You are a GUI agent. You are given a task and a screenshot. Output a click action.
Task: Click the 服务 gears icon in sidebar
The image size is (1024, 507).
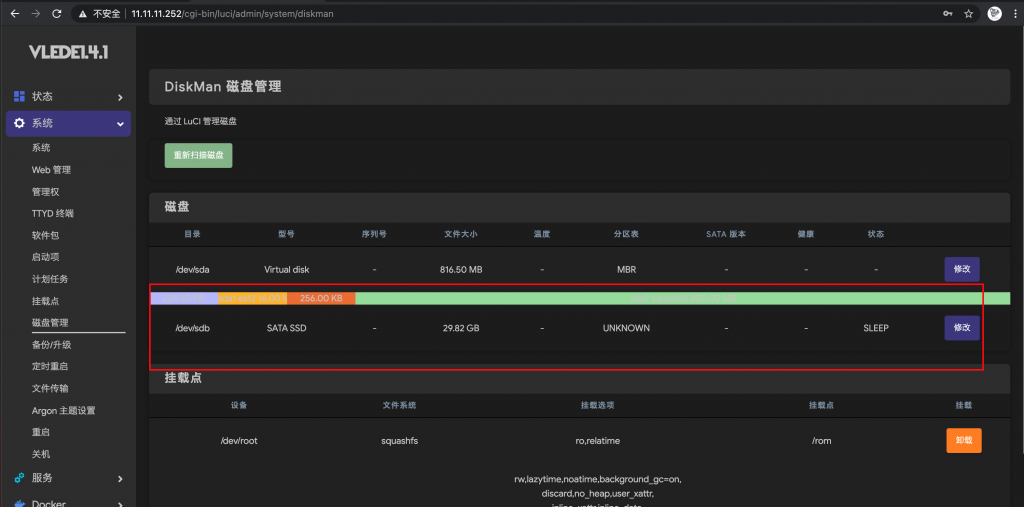coord(19,478)
